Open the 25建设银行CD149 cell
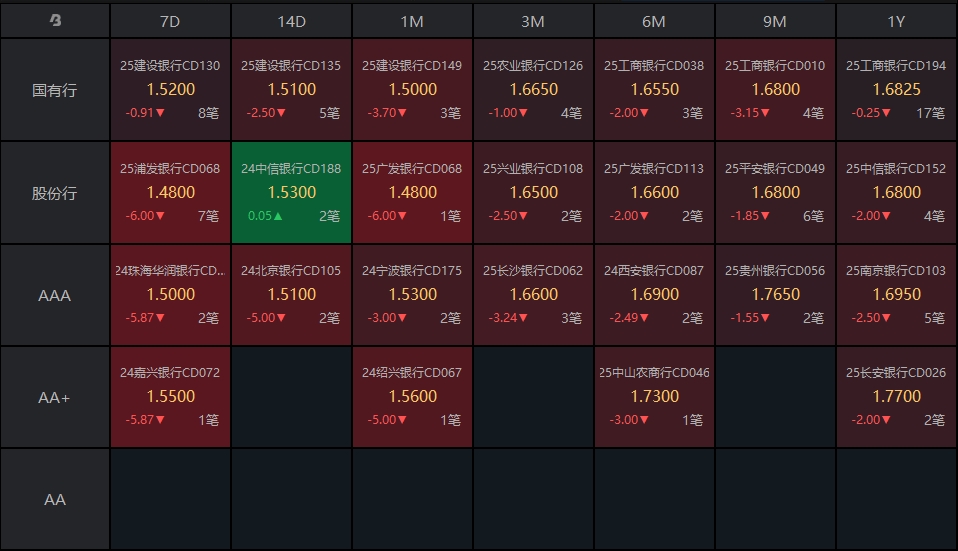 (412, 90)
